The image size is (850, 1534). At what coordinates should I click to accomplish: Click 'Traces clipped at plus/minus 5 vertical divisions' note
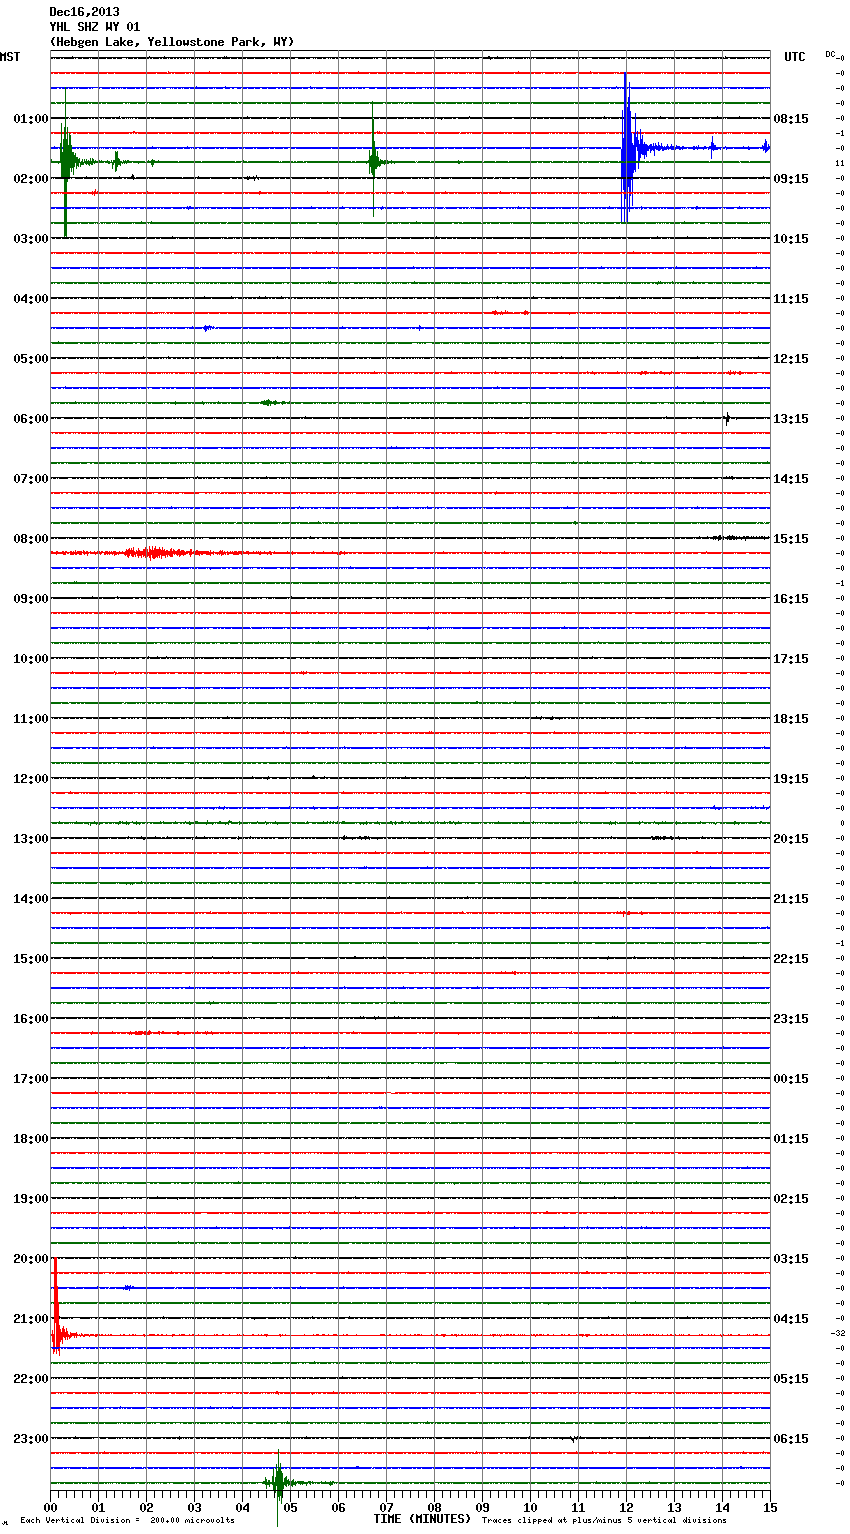click(604, 1520)
